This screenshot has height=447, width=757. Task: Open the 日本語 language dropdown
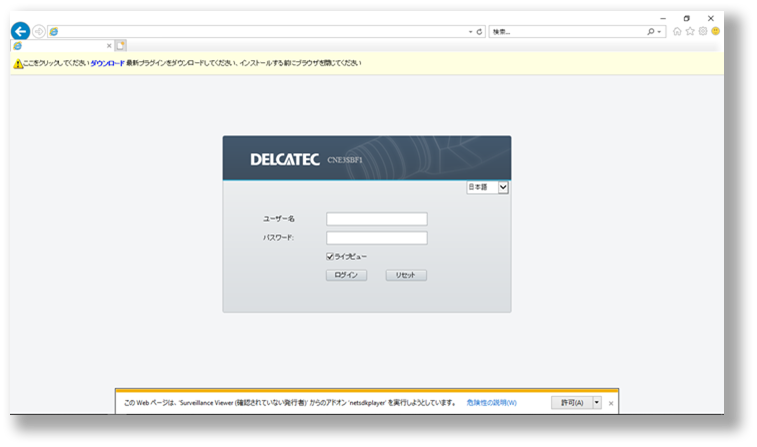488,187
